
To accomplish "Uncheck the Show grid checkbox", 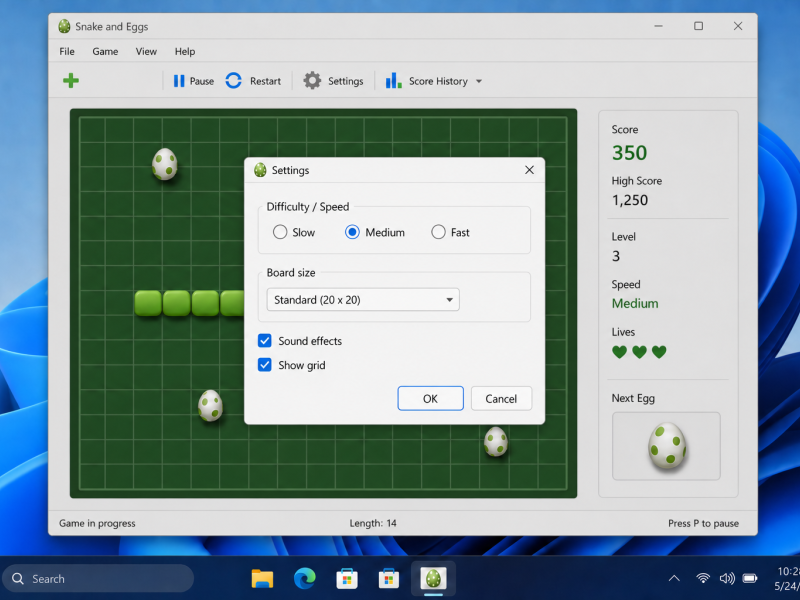I will 264,365.
